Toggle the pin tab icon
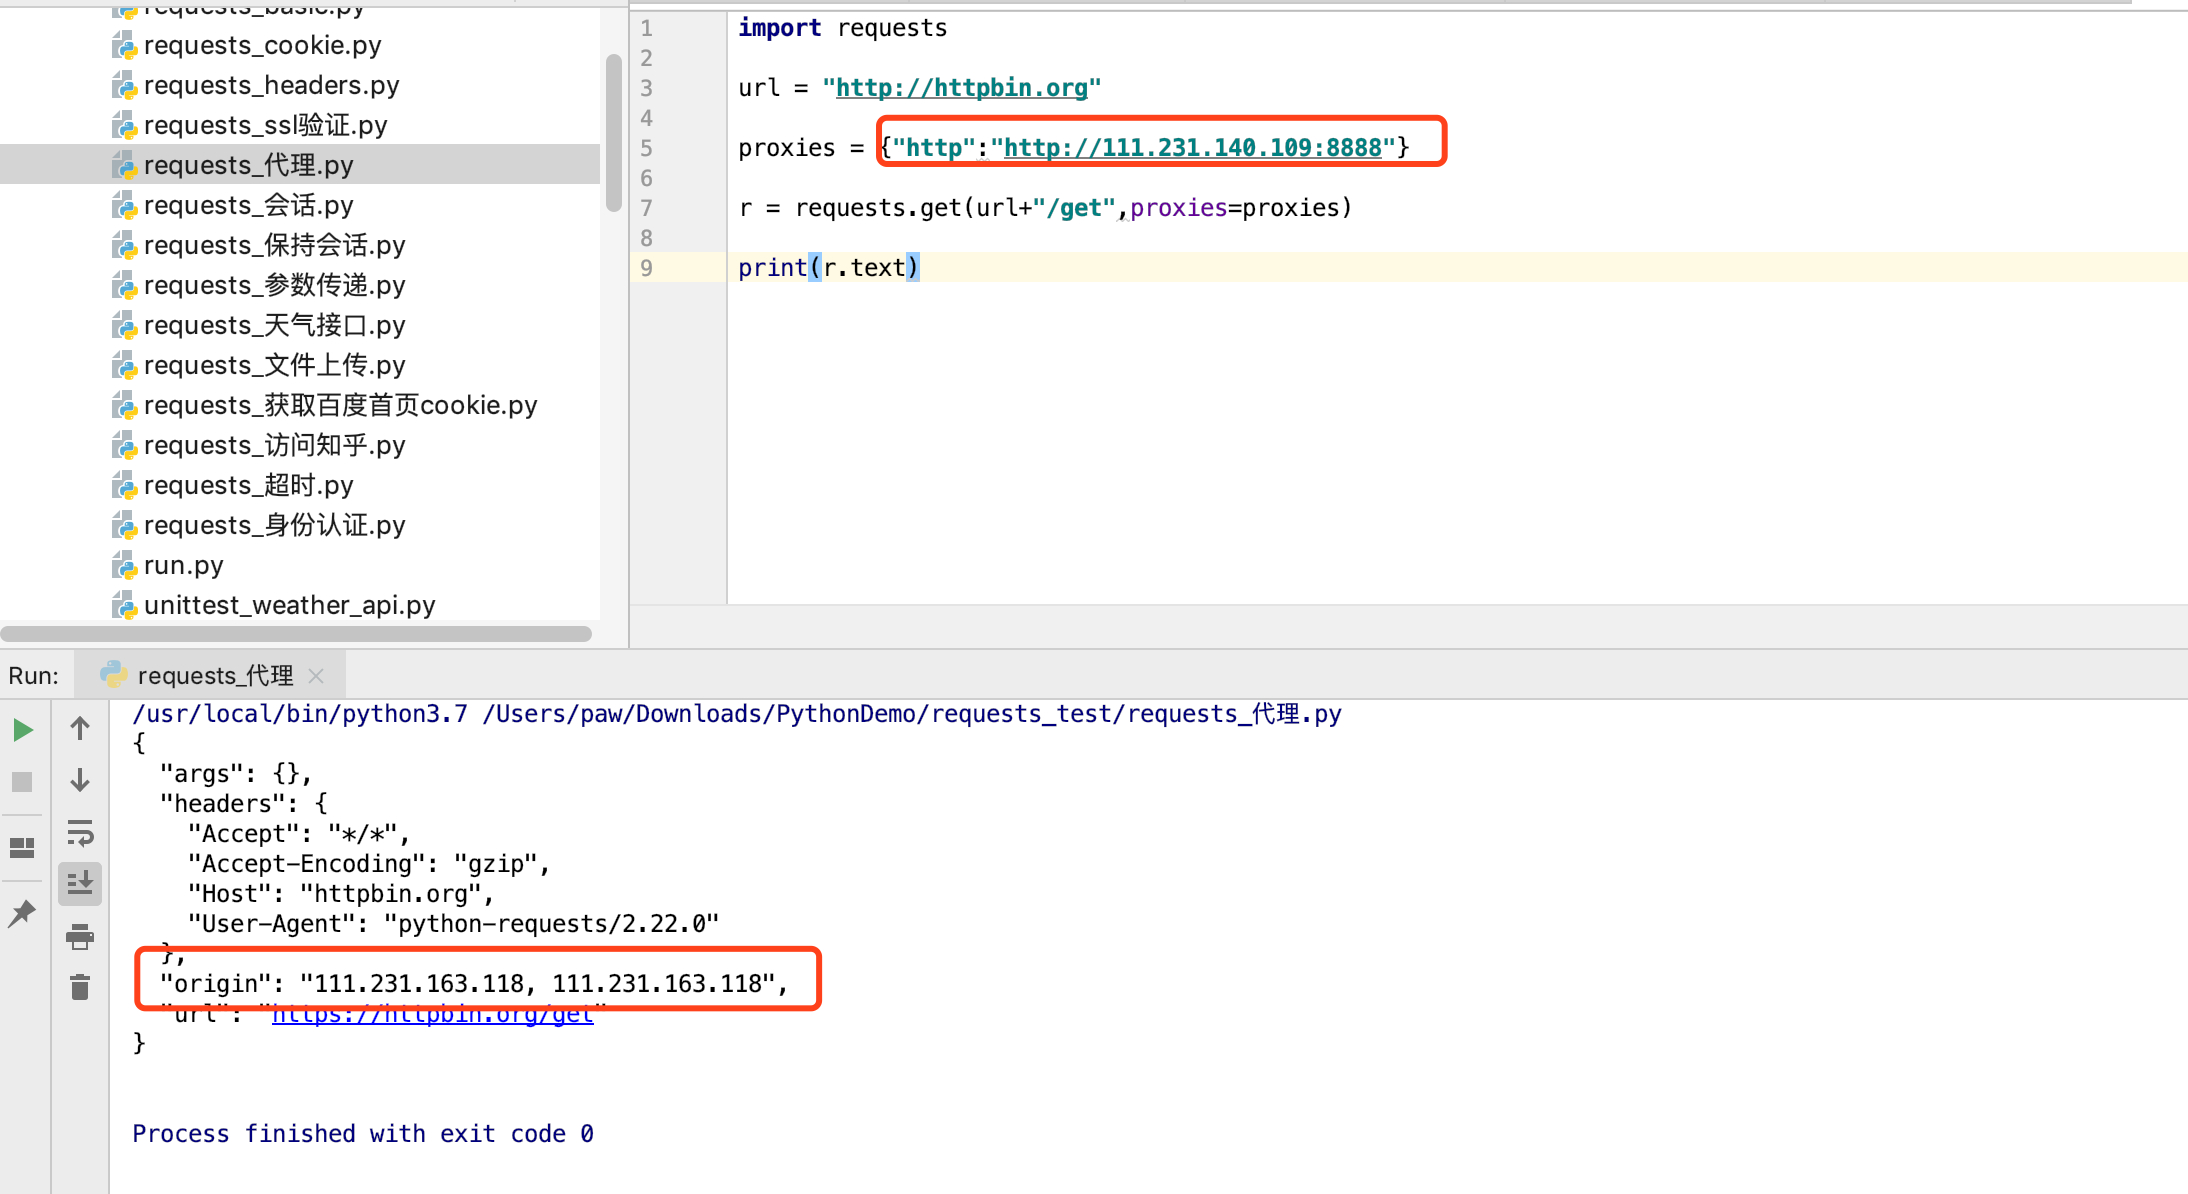2188x1194 pixels. click(x=22, y=912)
